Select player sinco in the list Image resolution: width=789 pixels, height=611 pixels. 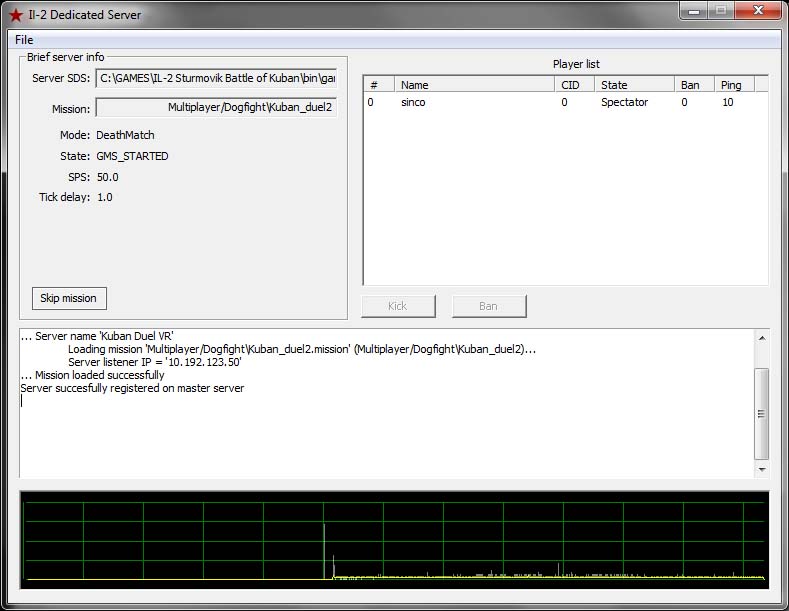413,102
